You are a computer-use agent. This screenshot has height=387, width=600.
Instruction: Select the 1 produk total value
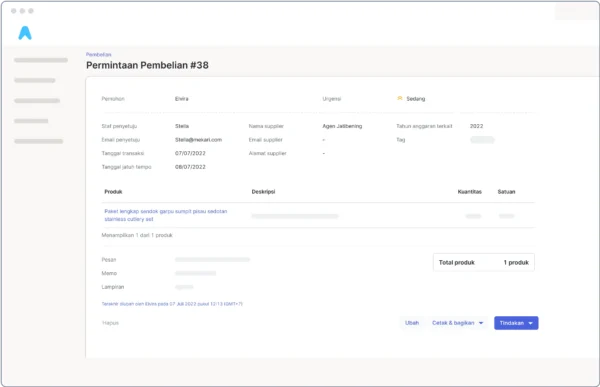tap(516, 263)
